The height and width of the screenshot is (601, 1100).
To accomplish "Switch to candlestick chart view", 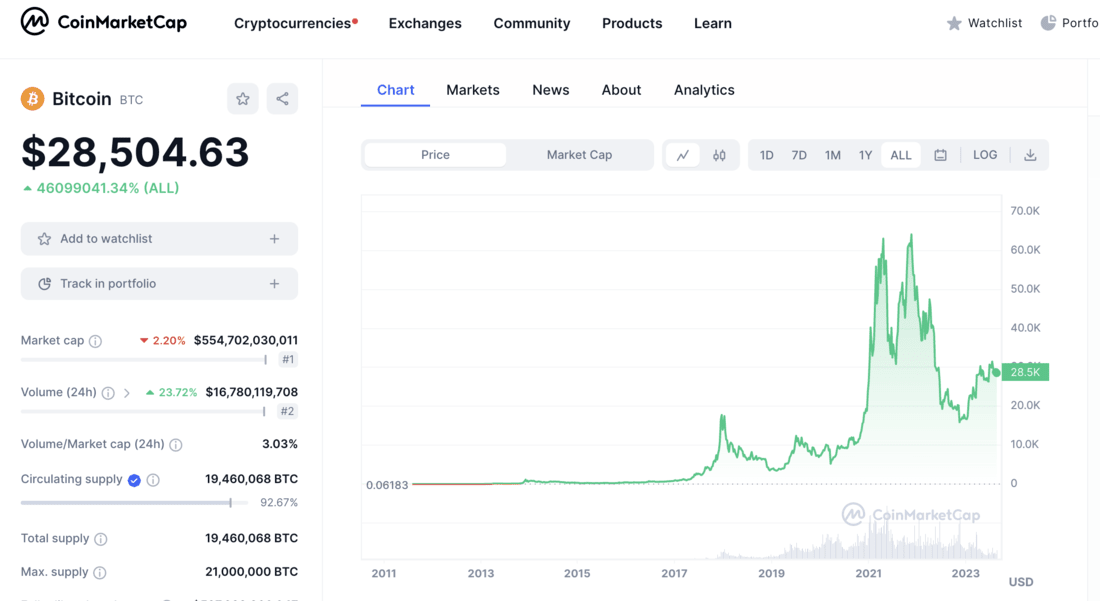I will point(719,155).
